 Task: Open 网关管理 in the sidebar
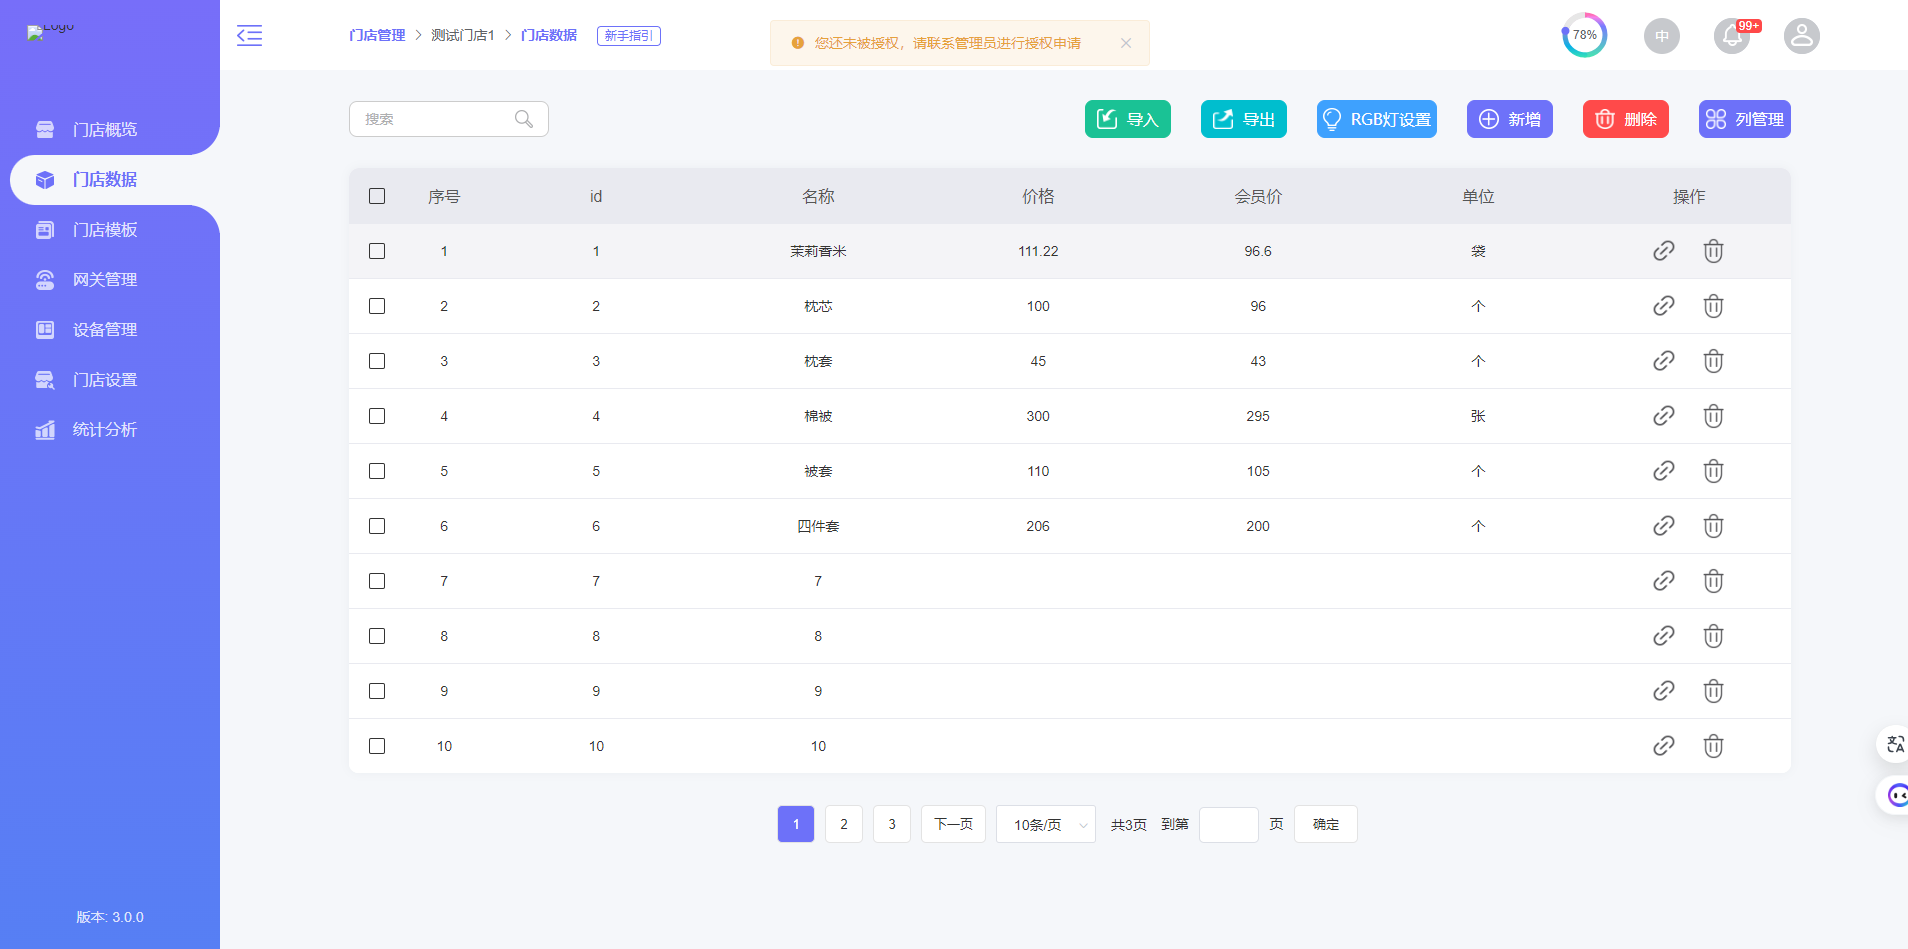tap(105, 280)
